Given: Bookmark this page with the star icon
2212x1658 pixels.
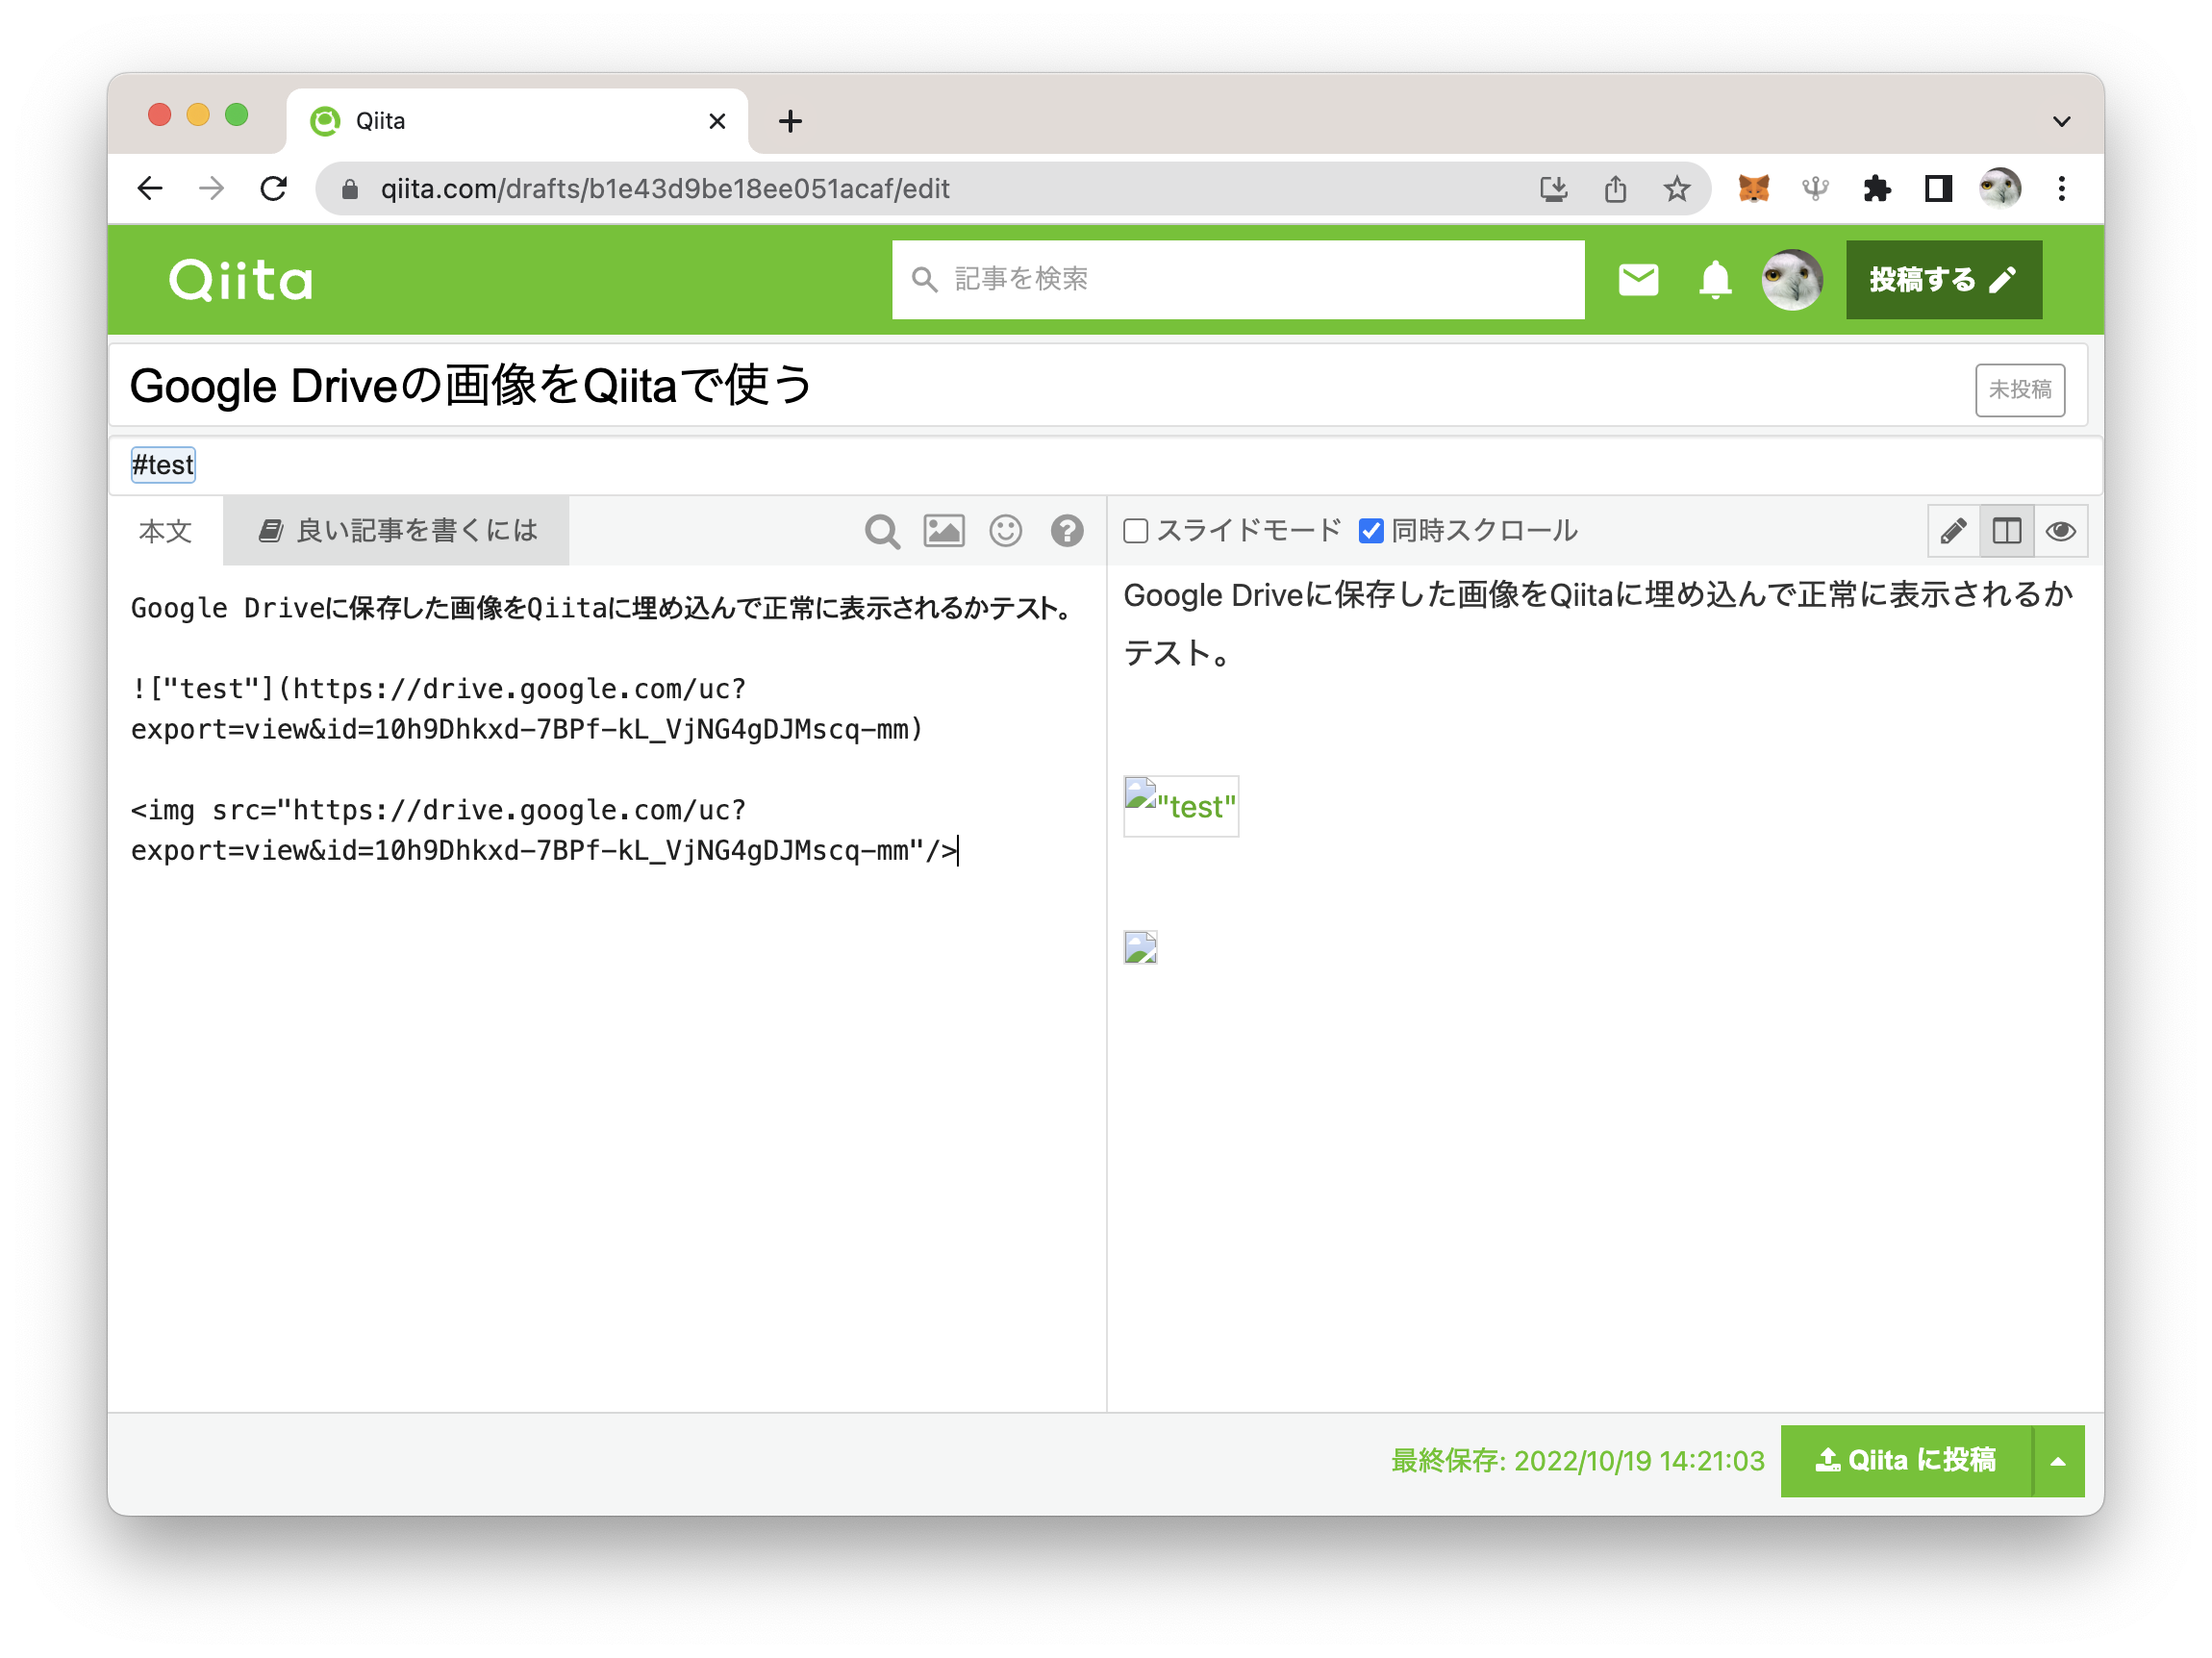Looking at the screenshot, I should point(1677,188).
